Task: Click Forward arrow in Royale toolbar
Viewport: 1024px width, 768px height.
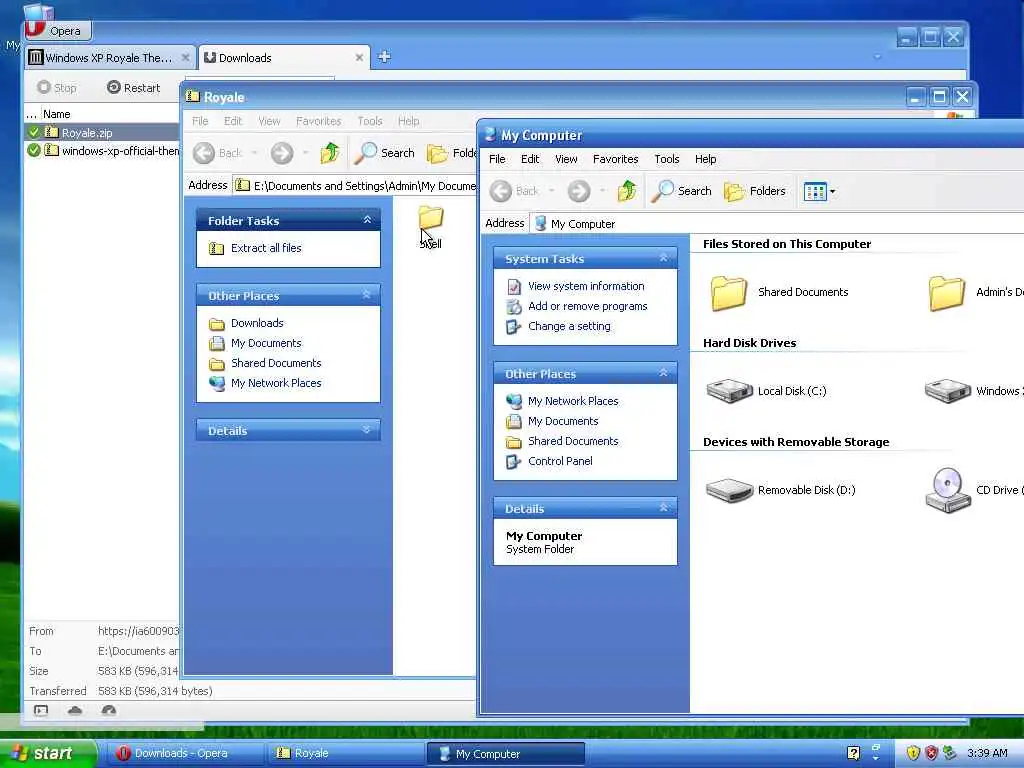Action: pyautogui.click(x=282, y=153)
